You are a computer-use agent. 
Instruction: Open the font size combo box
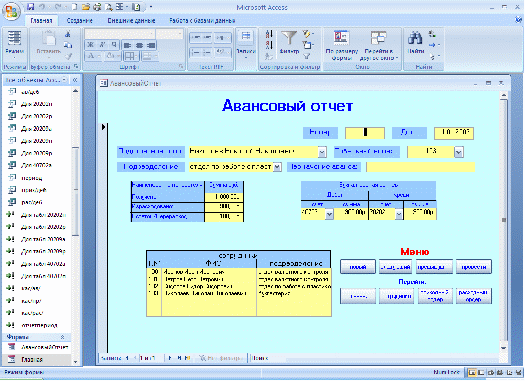pos(169,34)
